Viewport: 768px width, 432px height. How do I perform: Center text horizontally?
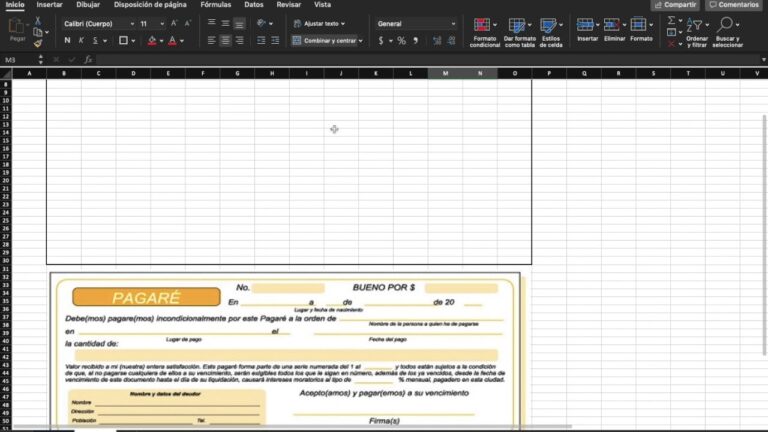(x=225, y=40)
